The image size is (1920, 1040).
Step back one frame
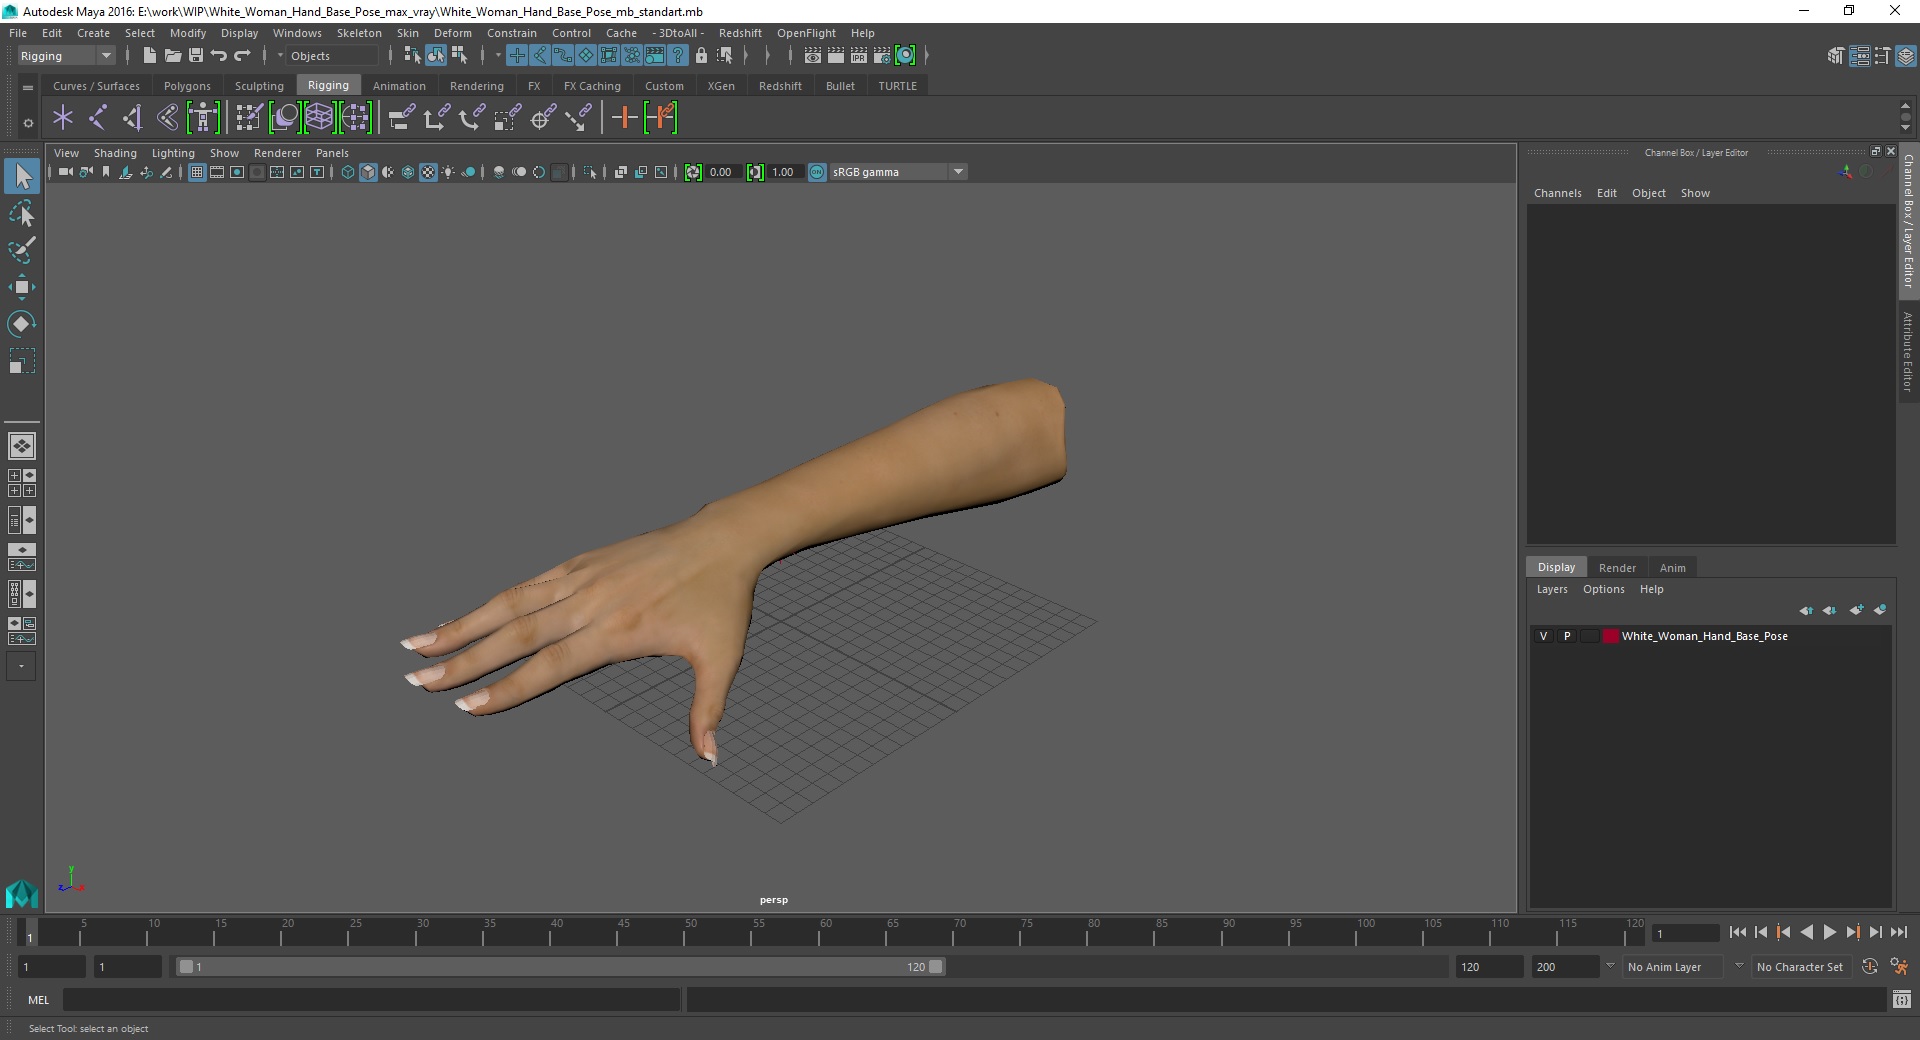click(x=1760, y=932)
